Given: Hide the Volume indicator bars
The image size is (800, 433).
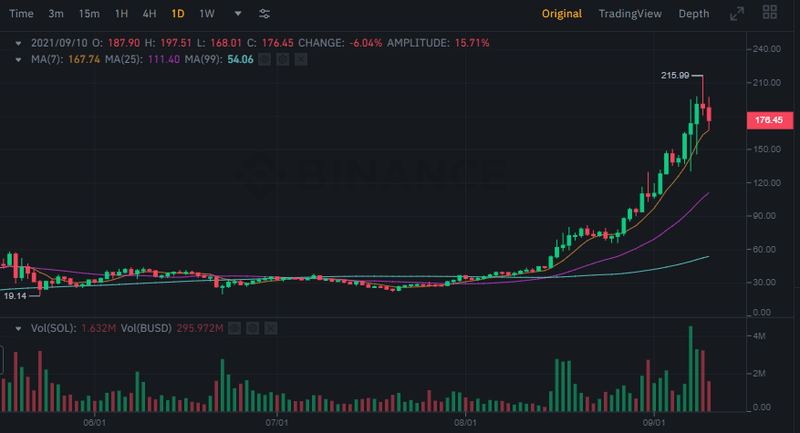Looking at the screenshot, I should 234,327.
